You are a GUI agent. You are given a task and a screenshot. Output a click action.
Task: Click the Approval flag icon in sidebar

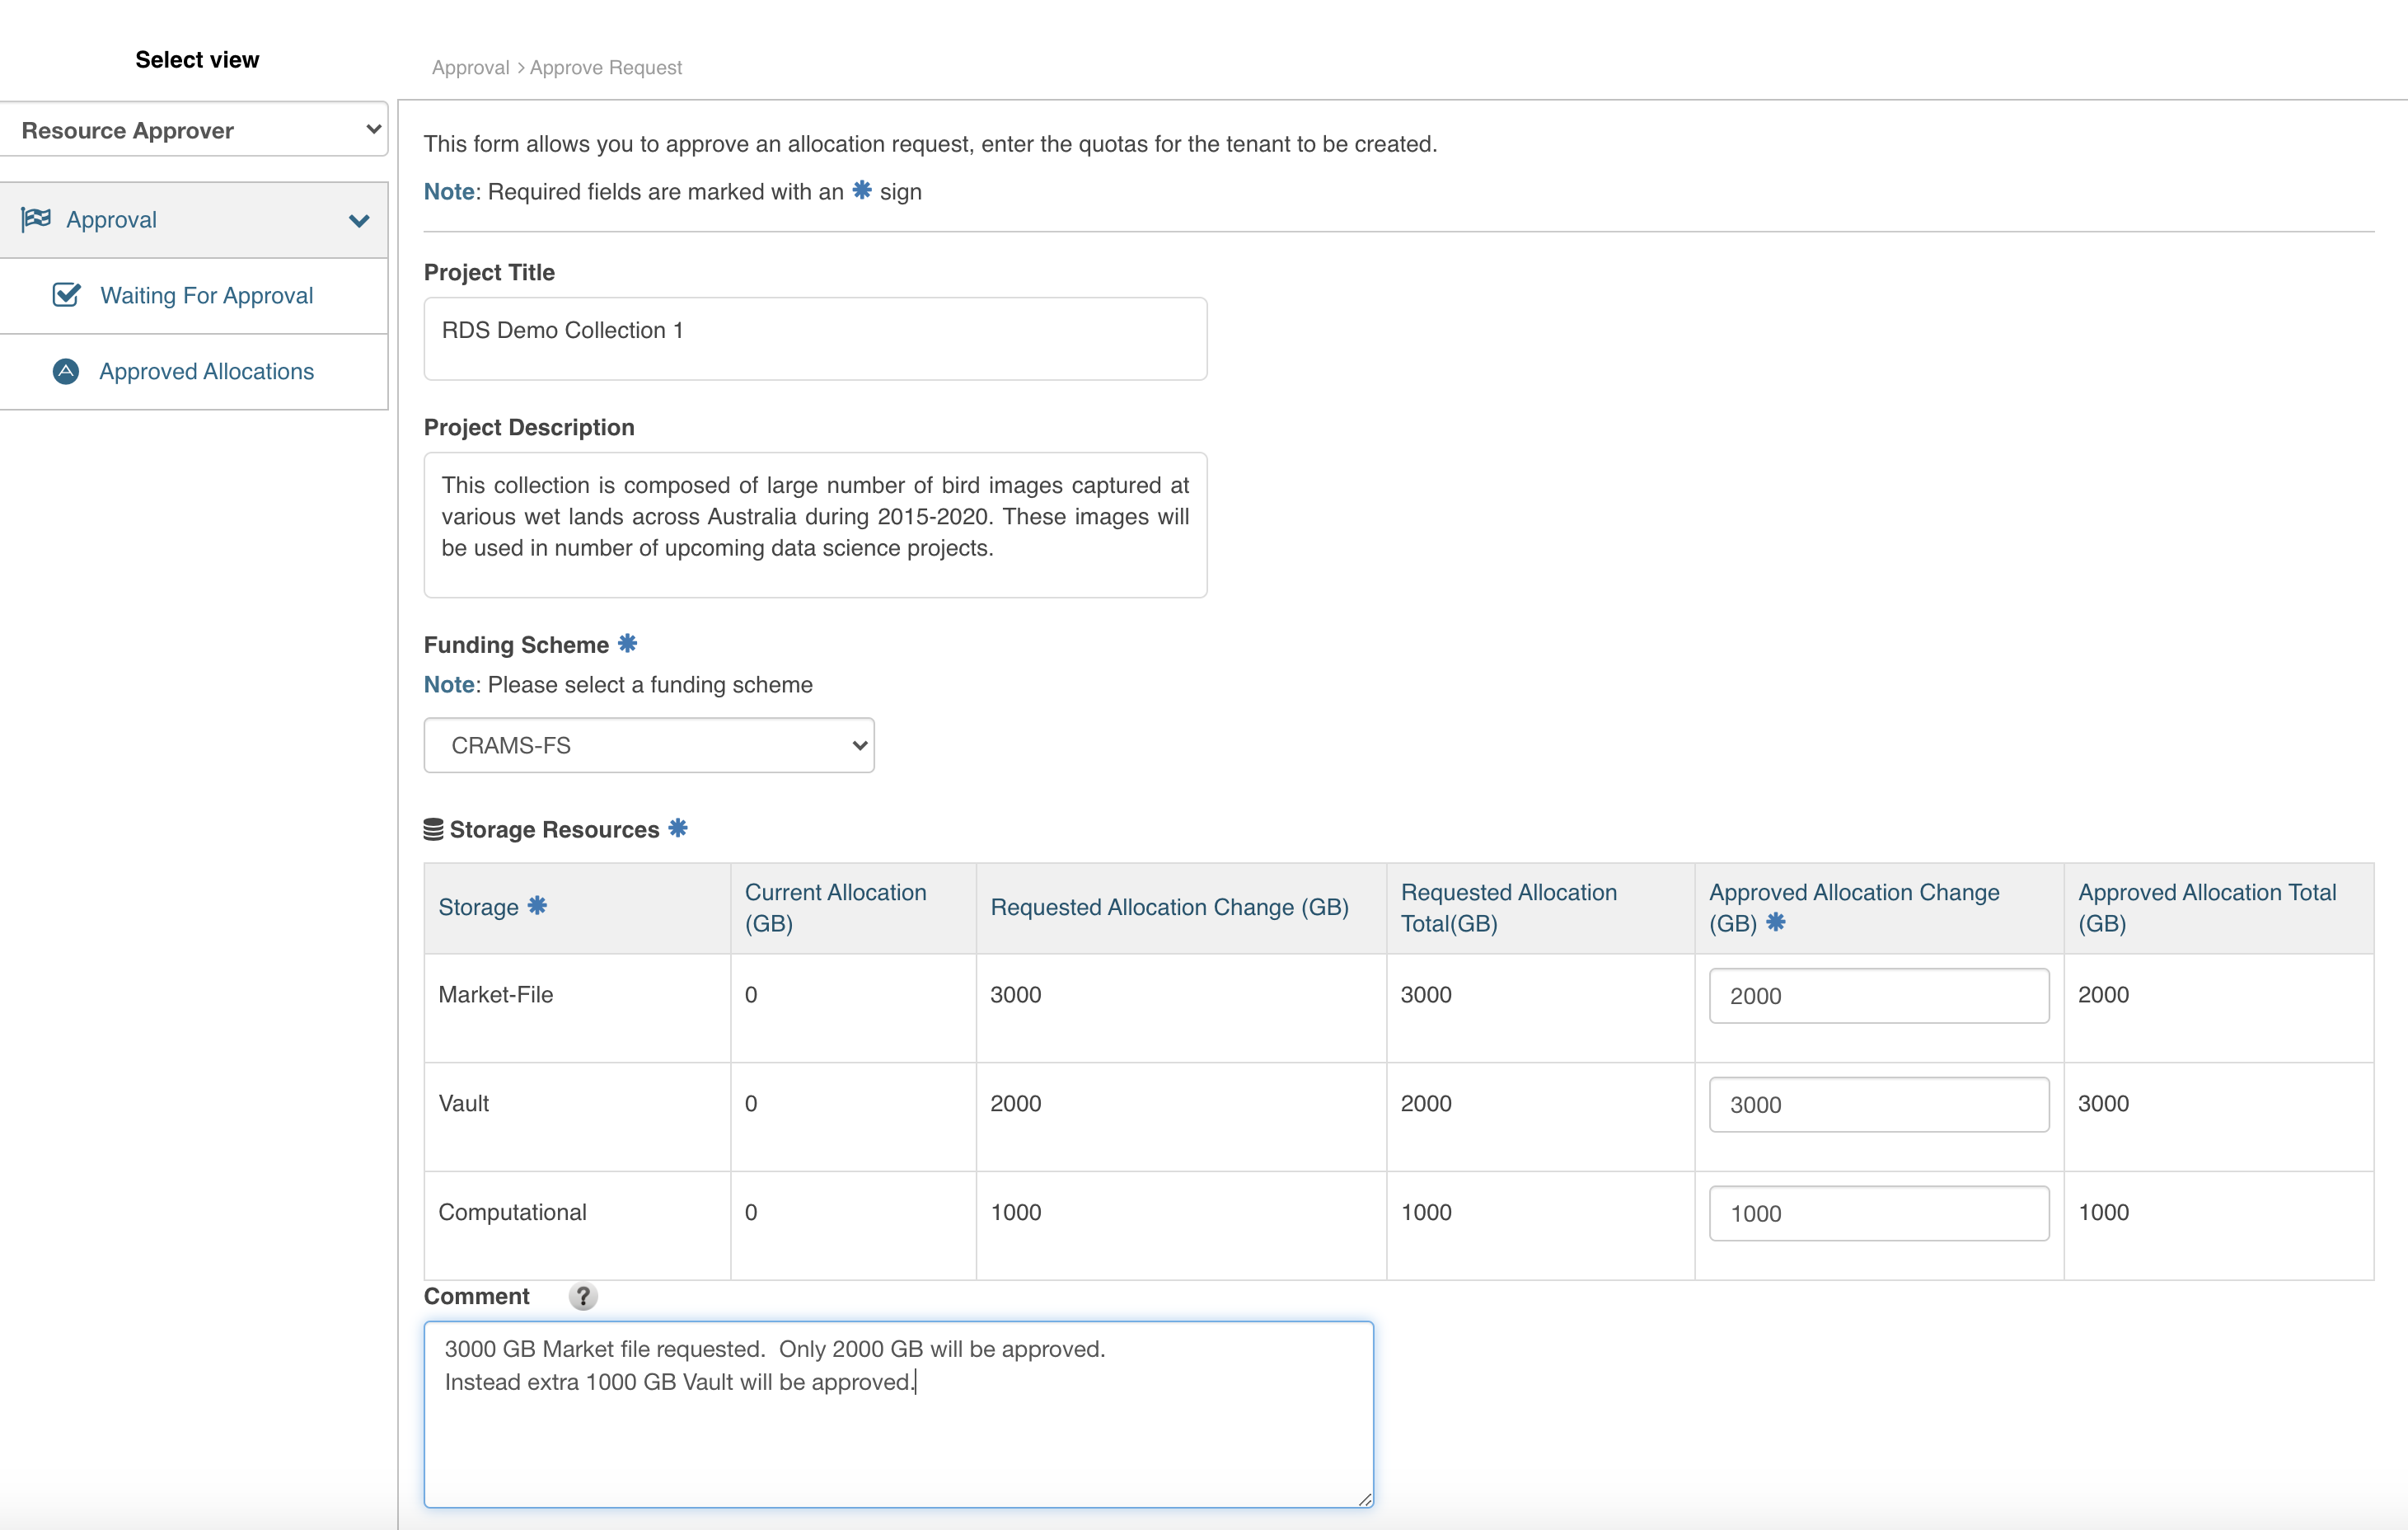[x=37, y=219]
